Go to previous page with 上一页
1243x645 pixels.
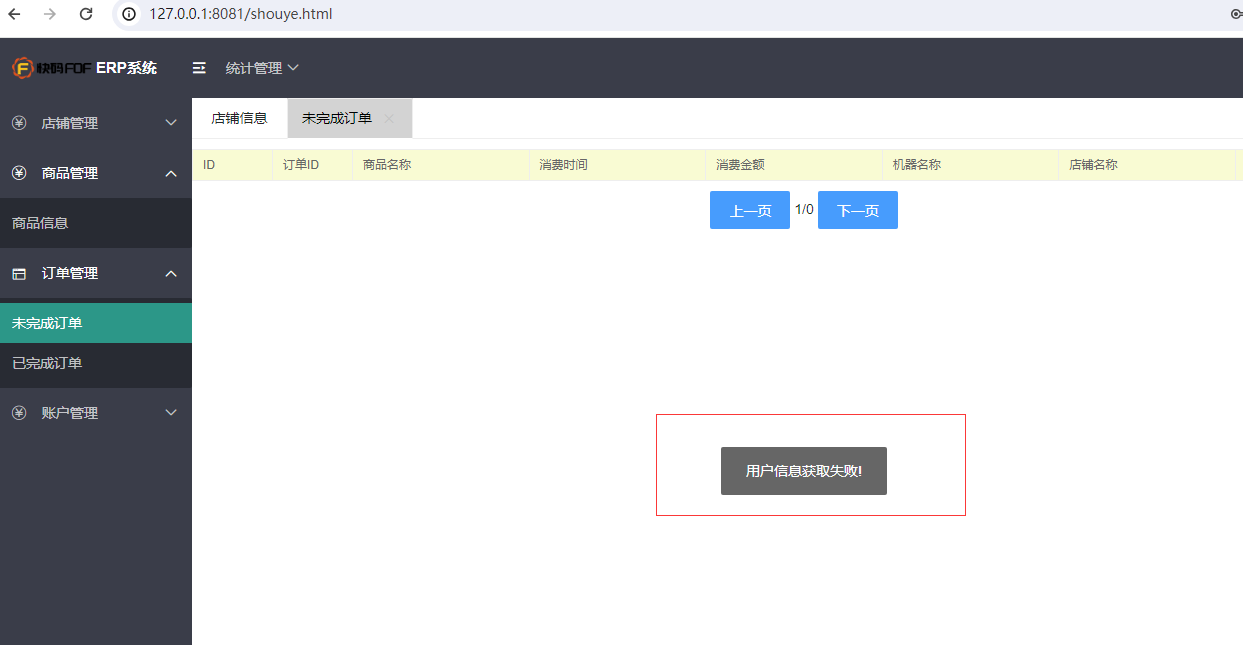750,210
